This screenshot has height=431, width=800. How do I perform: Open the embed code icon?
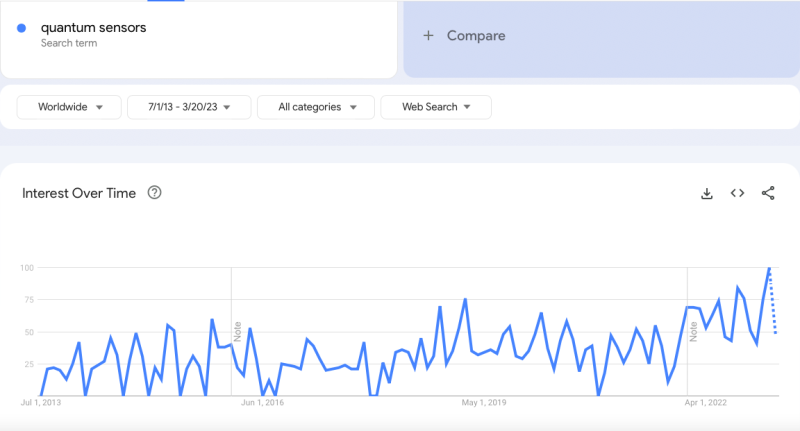point(737,193)
